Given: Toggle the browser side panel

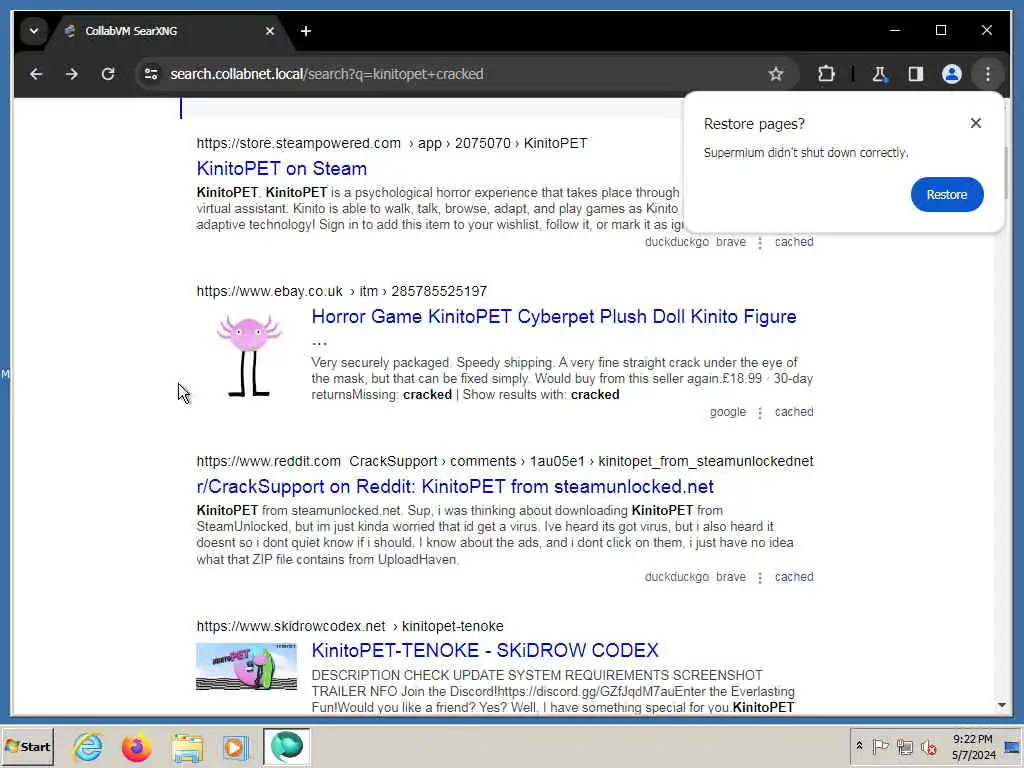Looking at the screenshot, I should (x=916, y=74).
